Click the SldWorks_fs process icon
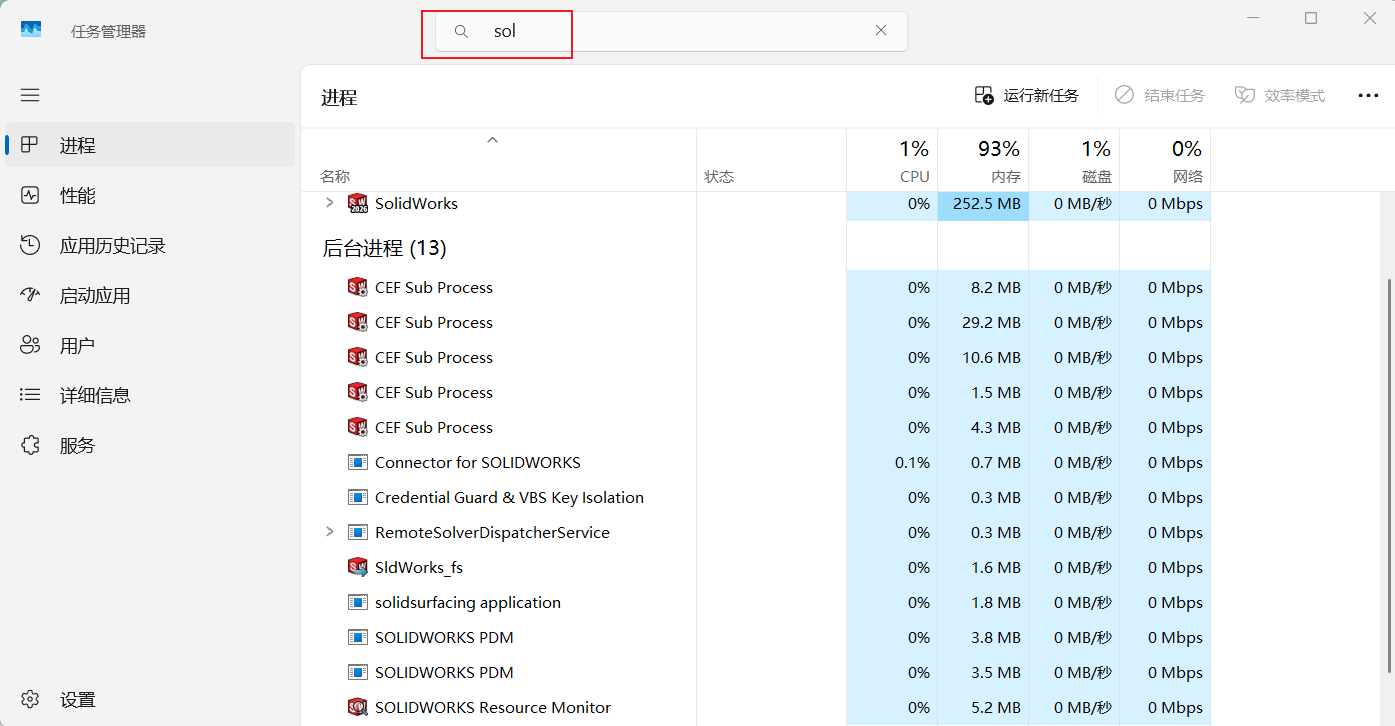Screen dimensions: 1395x726 [x=357, y=567]
